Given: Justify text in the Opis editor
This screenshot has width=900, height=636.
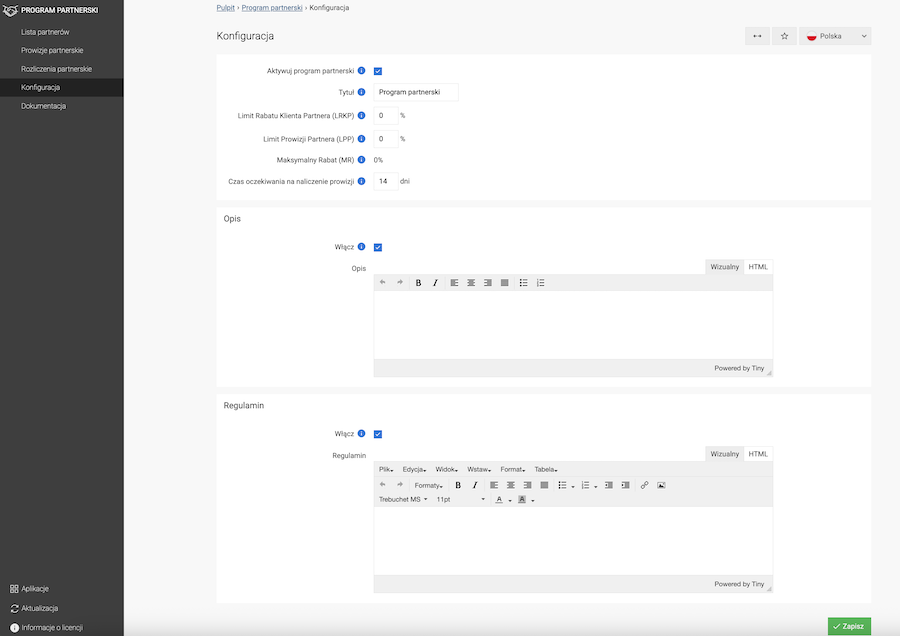Looking at the screenshot, I should (505, 282).
